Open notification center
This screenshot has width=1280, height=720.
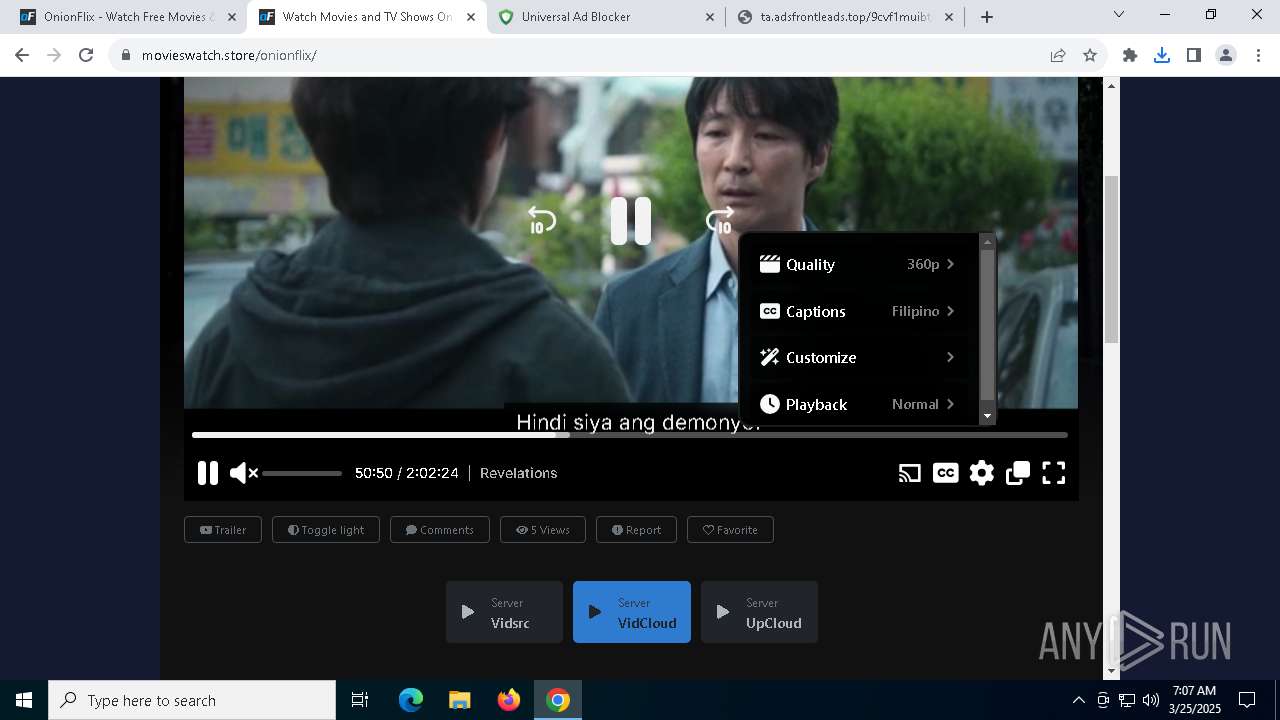tap(1247, 700)
